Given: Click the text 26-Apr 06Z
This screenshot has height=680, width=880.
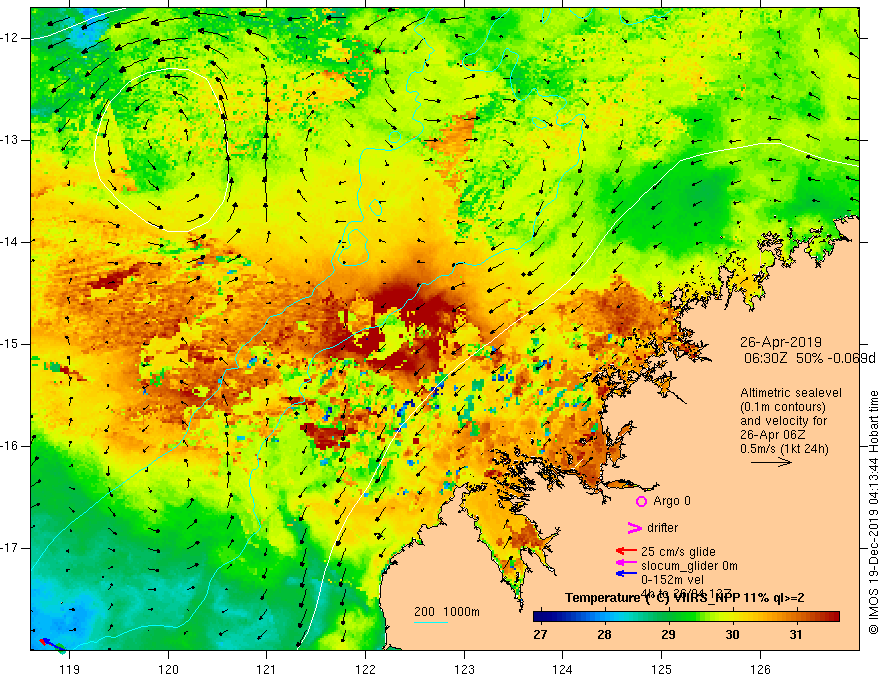Looking at the screenshot, I should (773, 435).
